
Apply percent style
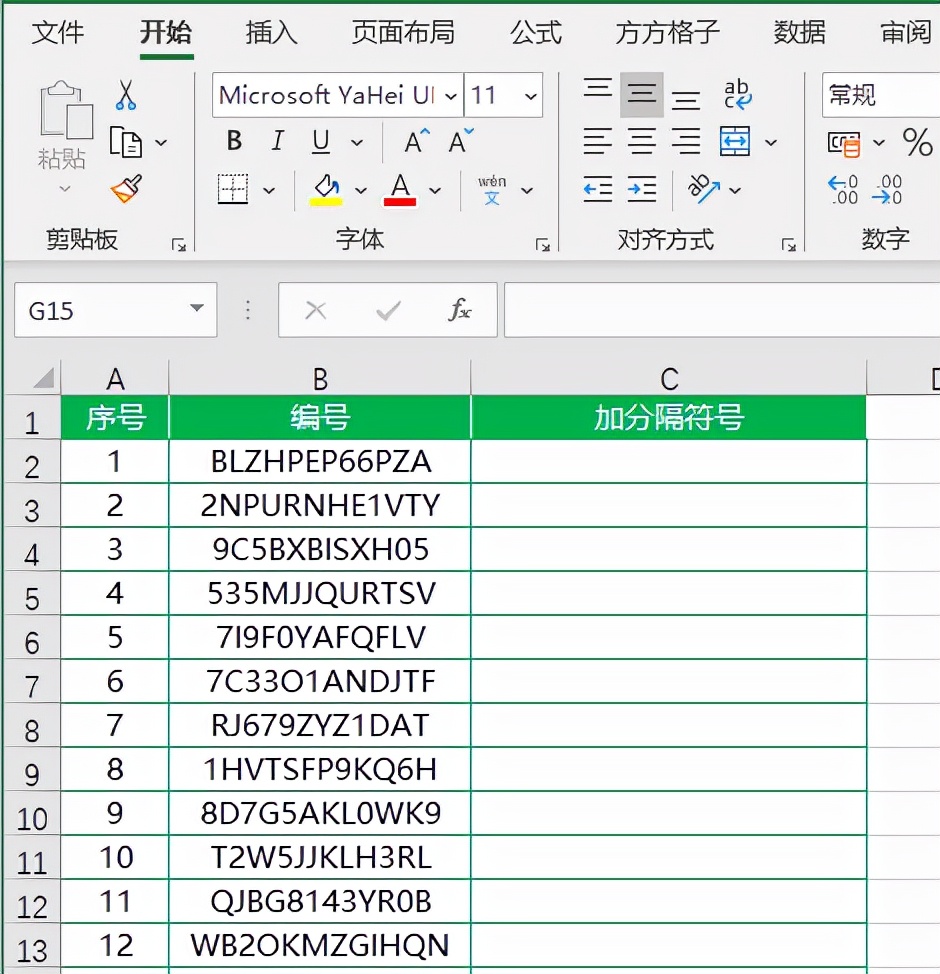[918, 142]
